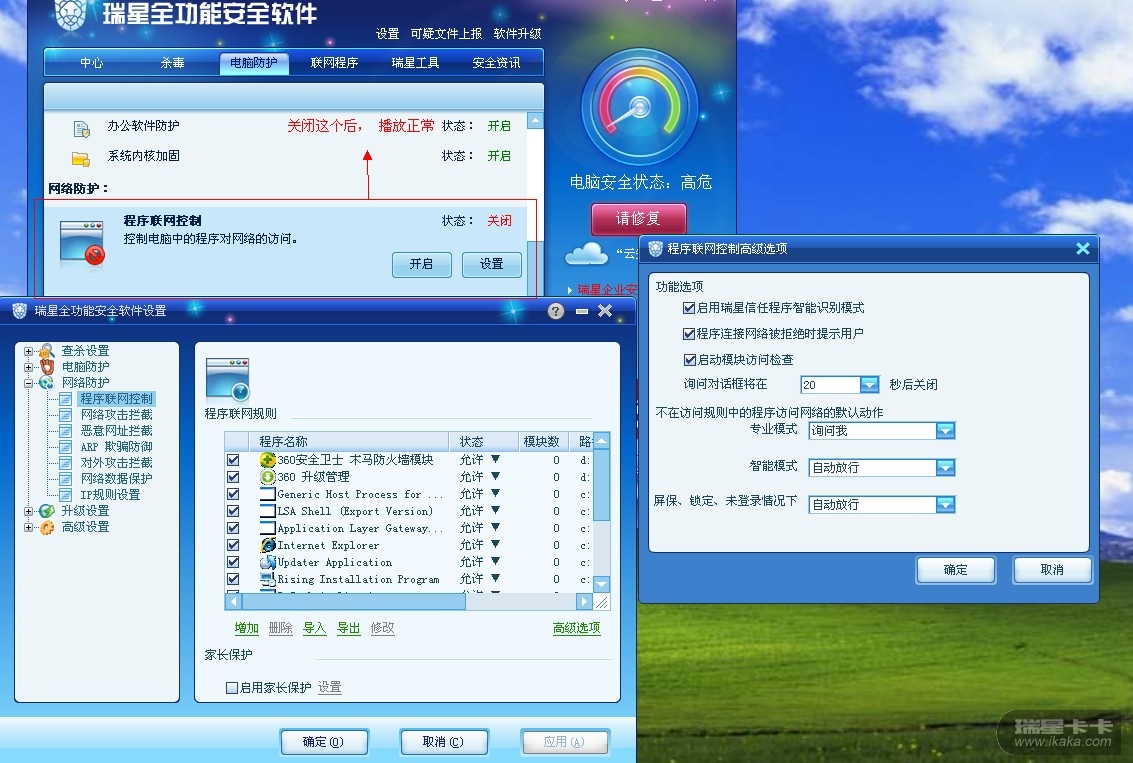Click the 程序联网控制 blocked window icon
1133x763 pixels.
[x=82, y=243]
